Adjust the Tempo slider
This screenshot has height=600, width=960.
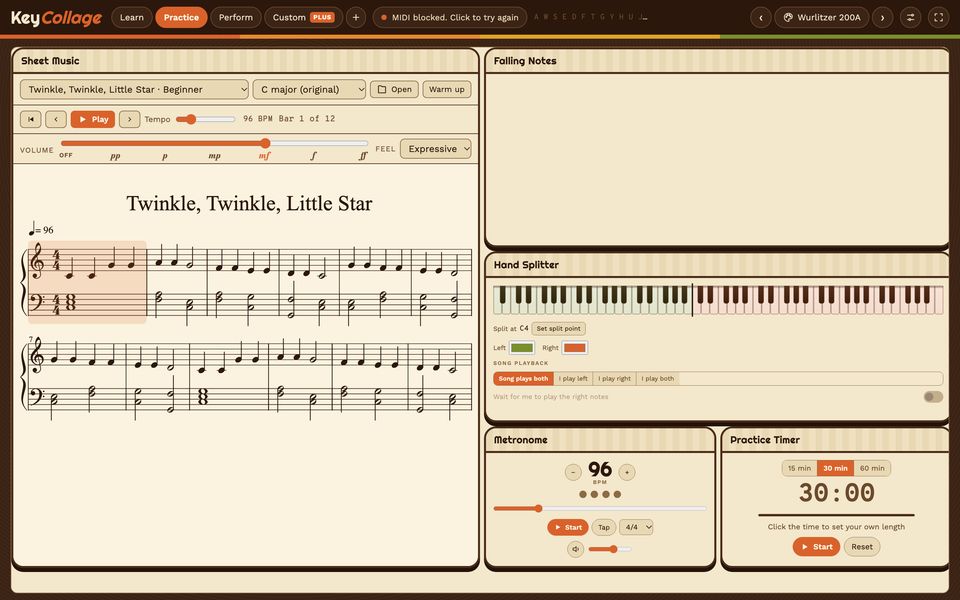(x=206, y=119)
